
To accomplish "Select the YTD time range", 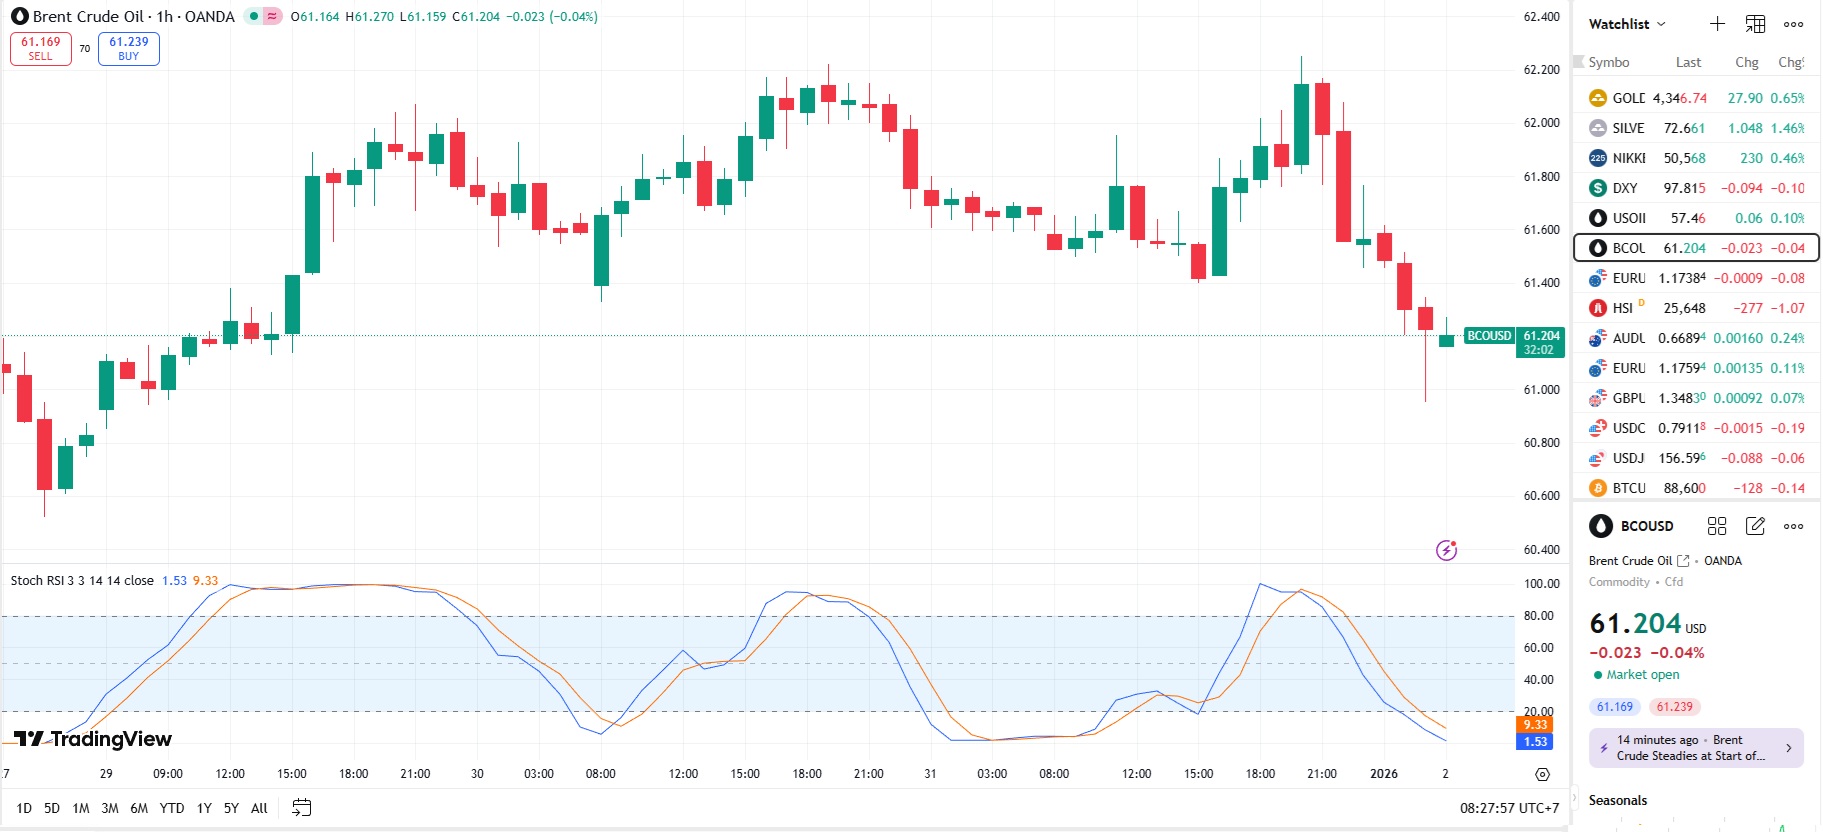I will tap(172, 808).
